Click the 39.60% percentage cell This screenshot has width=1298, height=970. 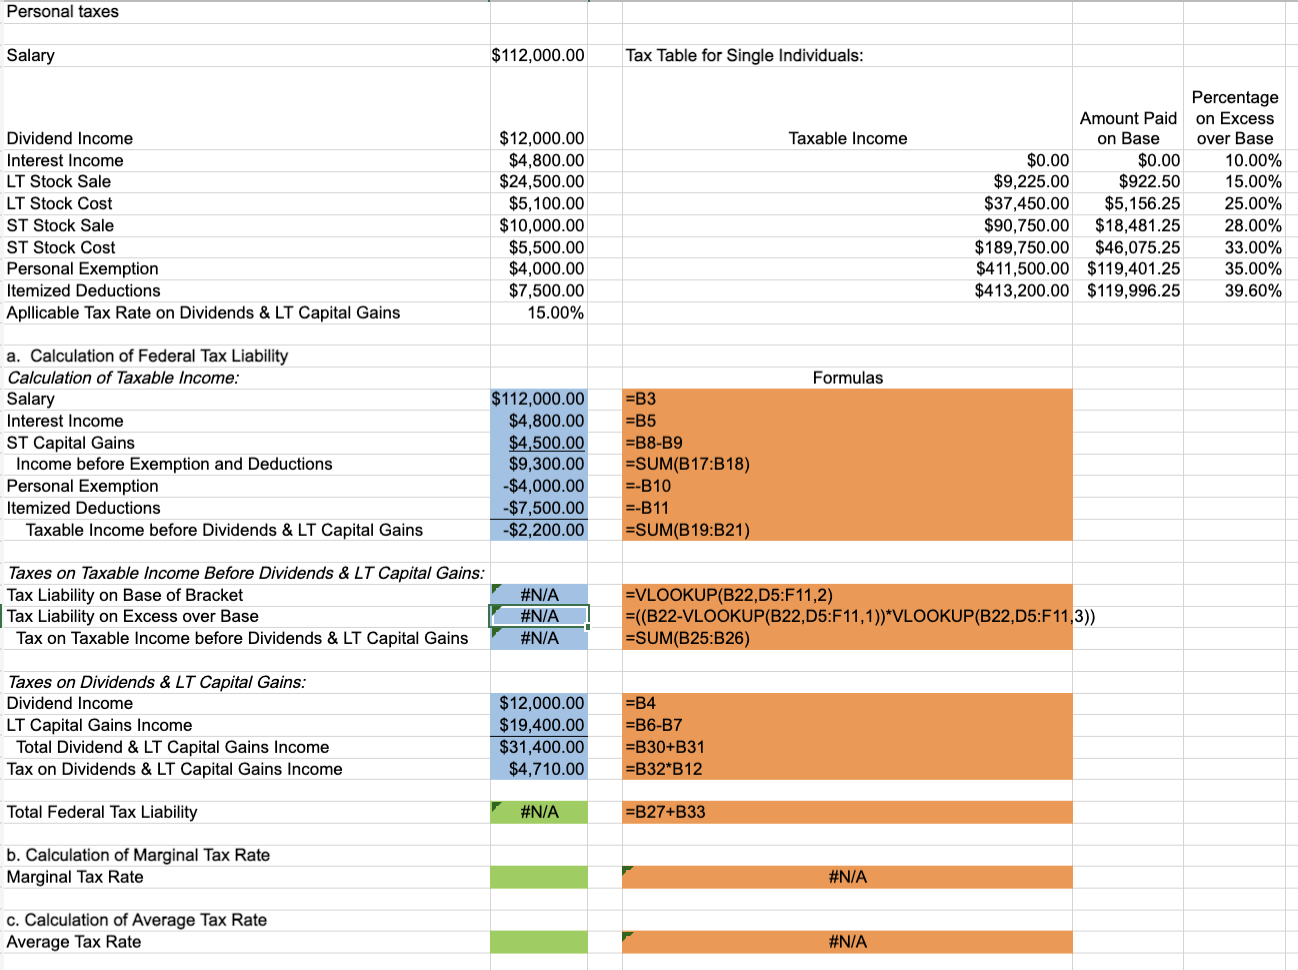point(1235,290)
